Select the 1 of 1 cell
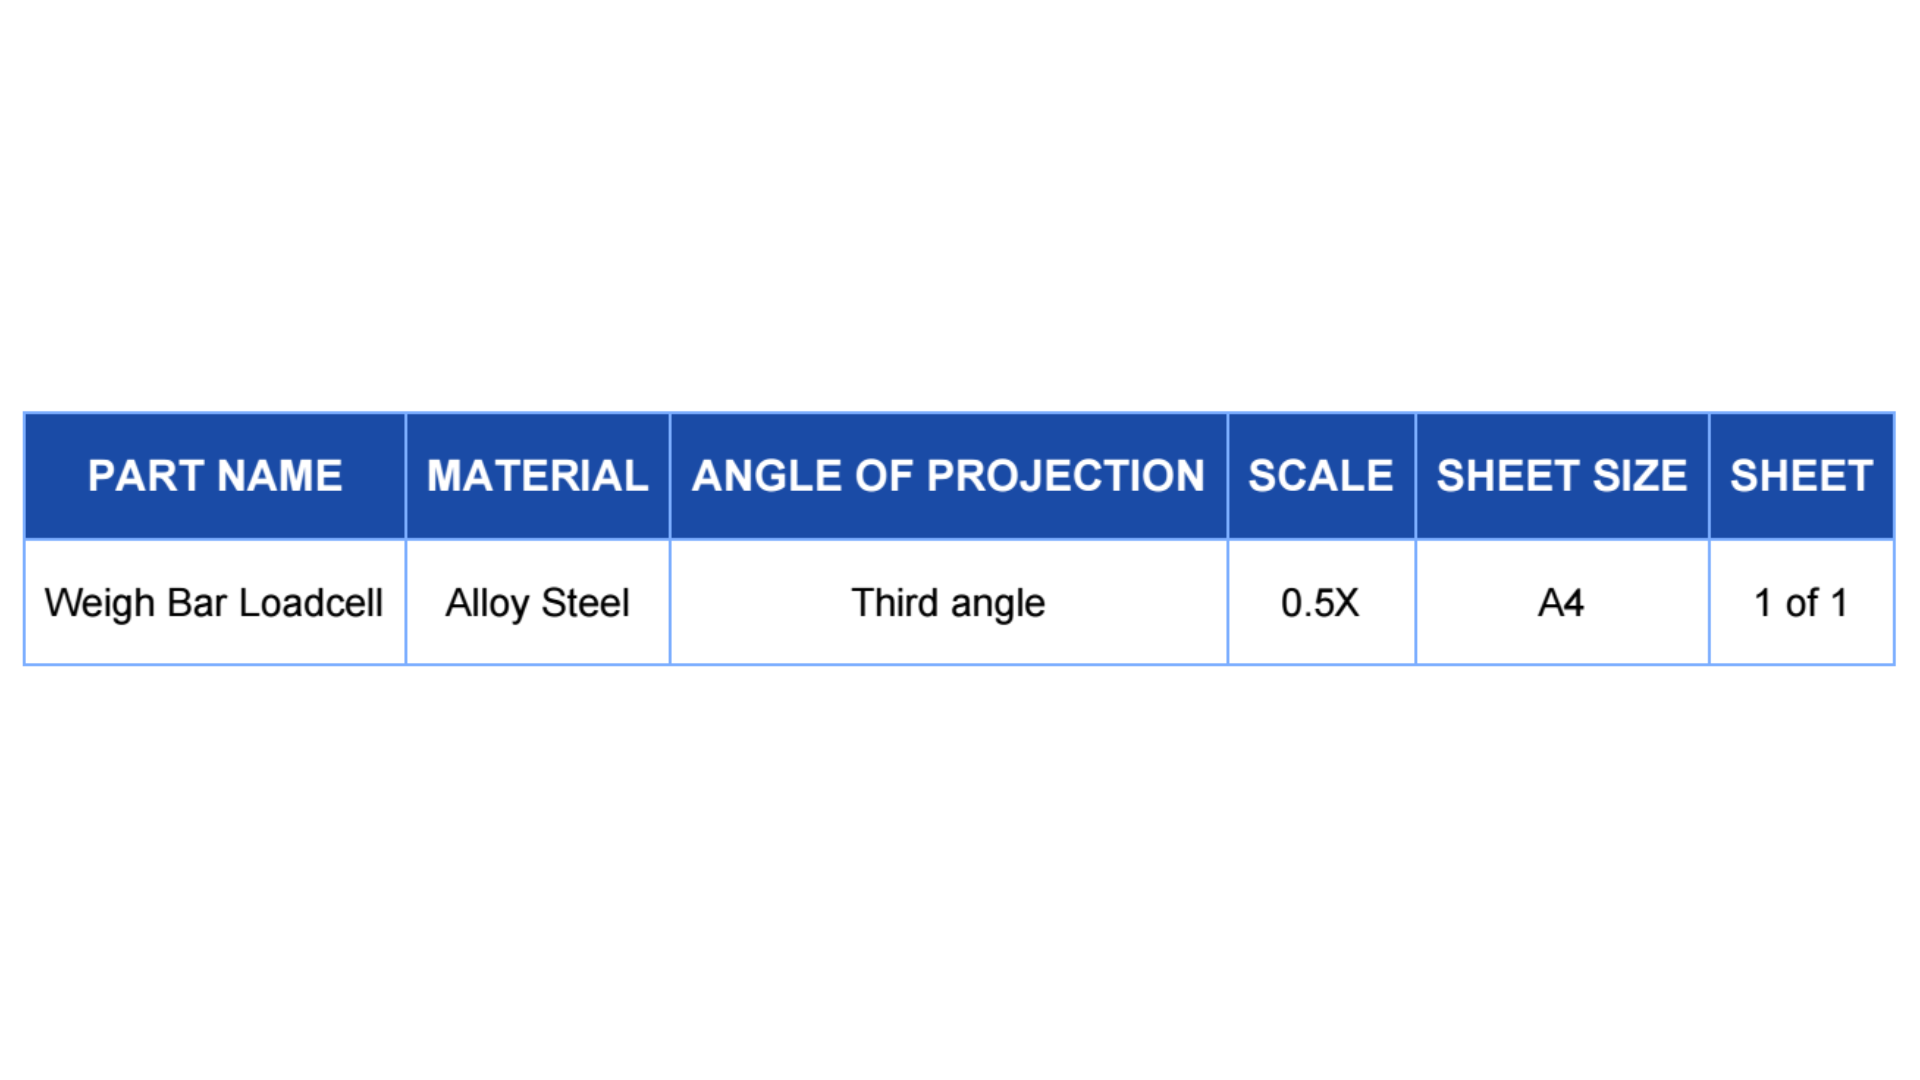 [1801, 603]
